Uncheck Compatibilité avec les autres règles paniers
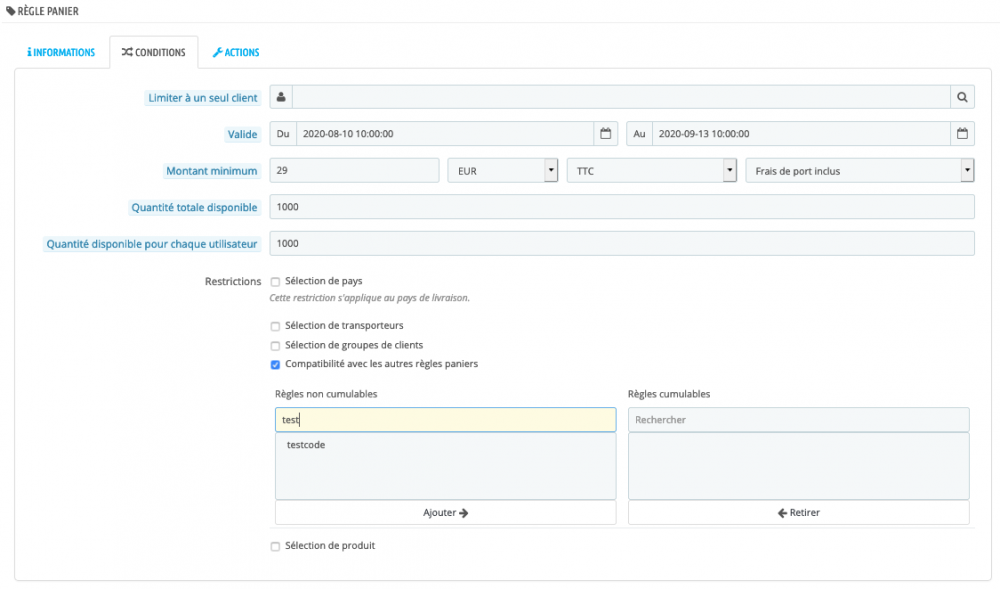 275,365
